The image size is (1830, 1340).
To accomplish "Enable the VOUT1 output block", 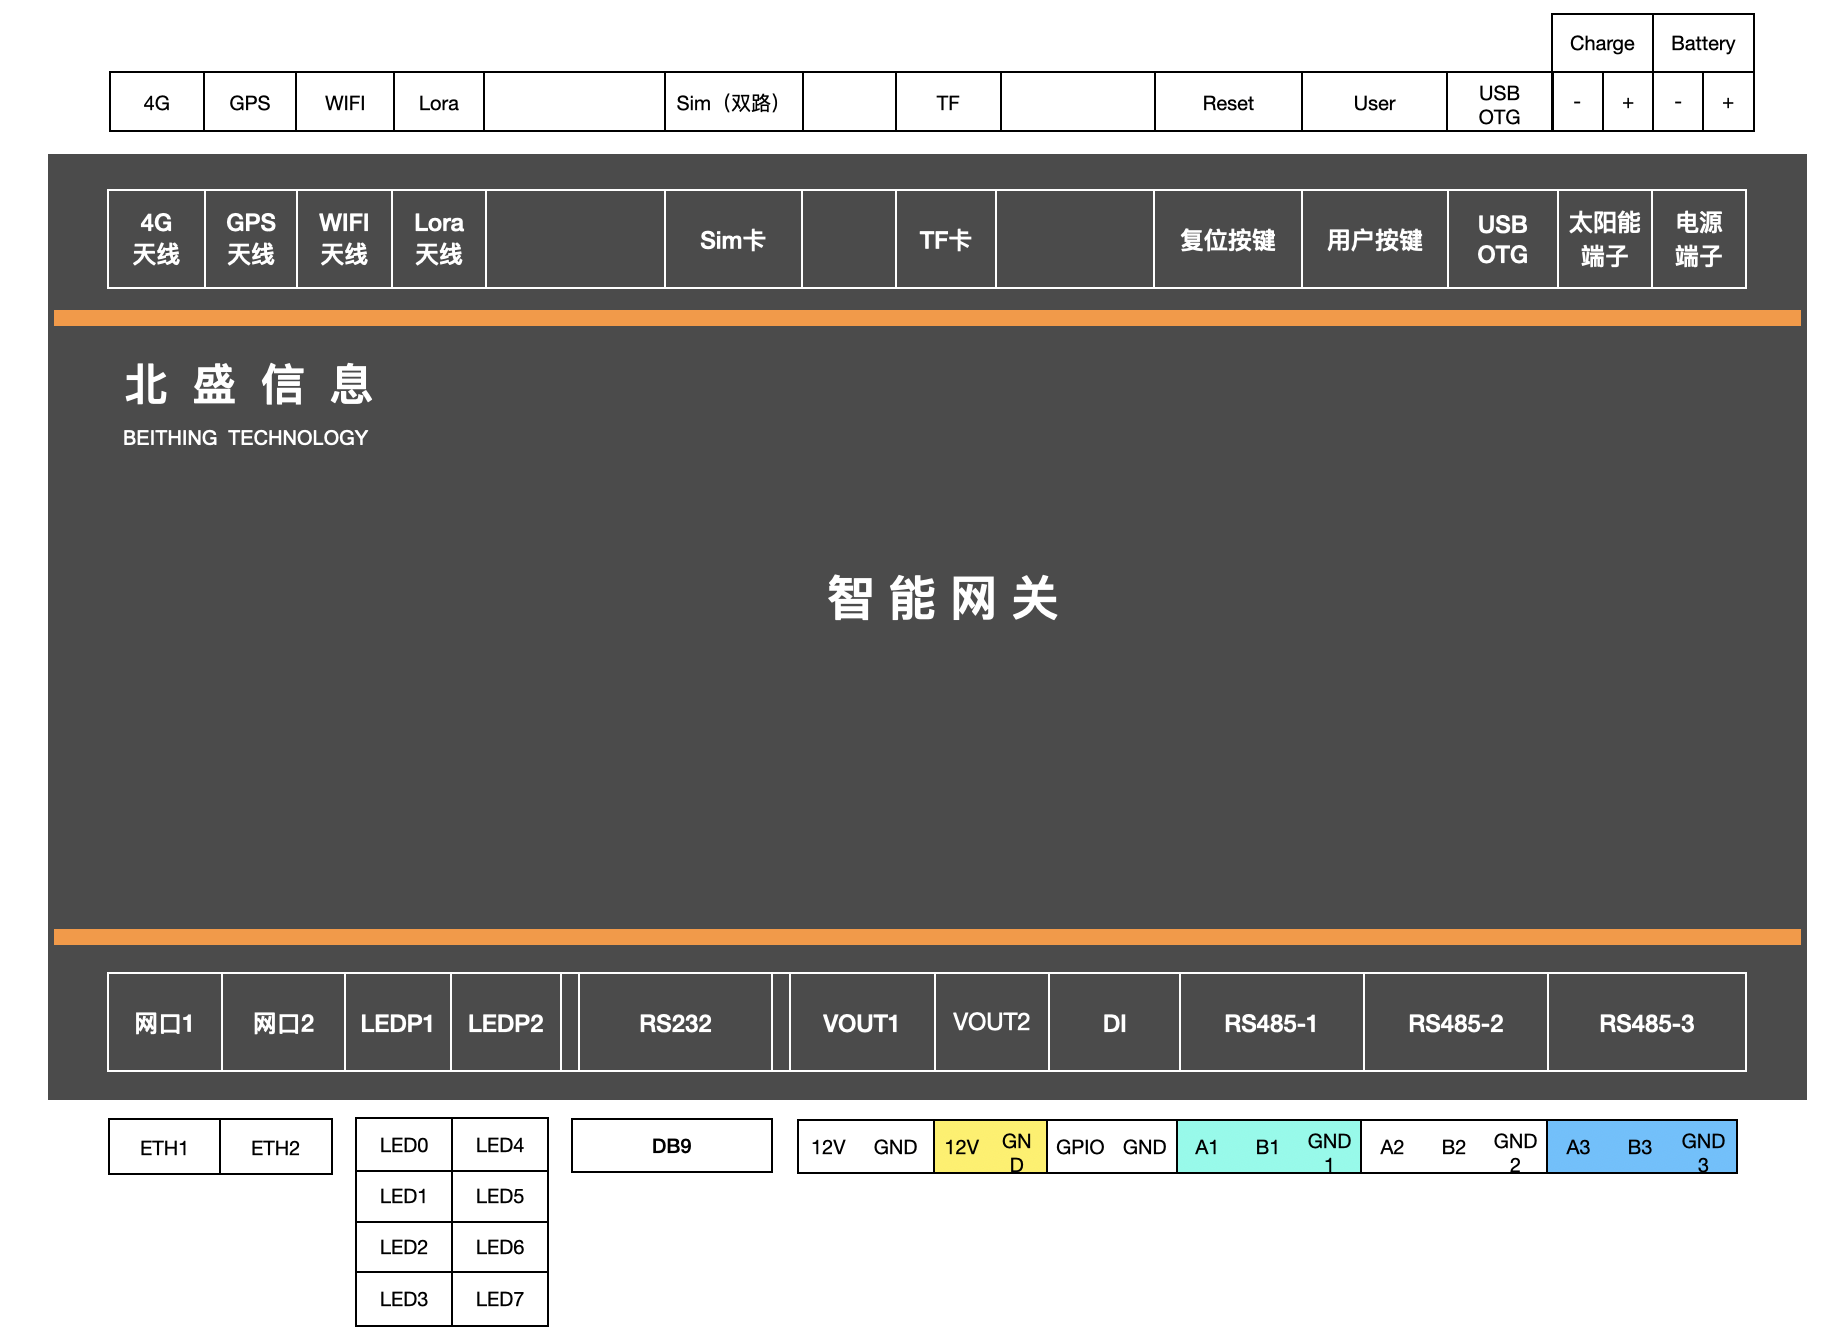I will [861, 1022].
